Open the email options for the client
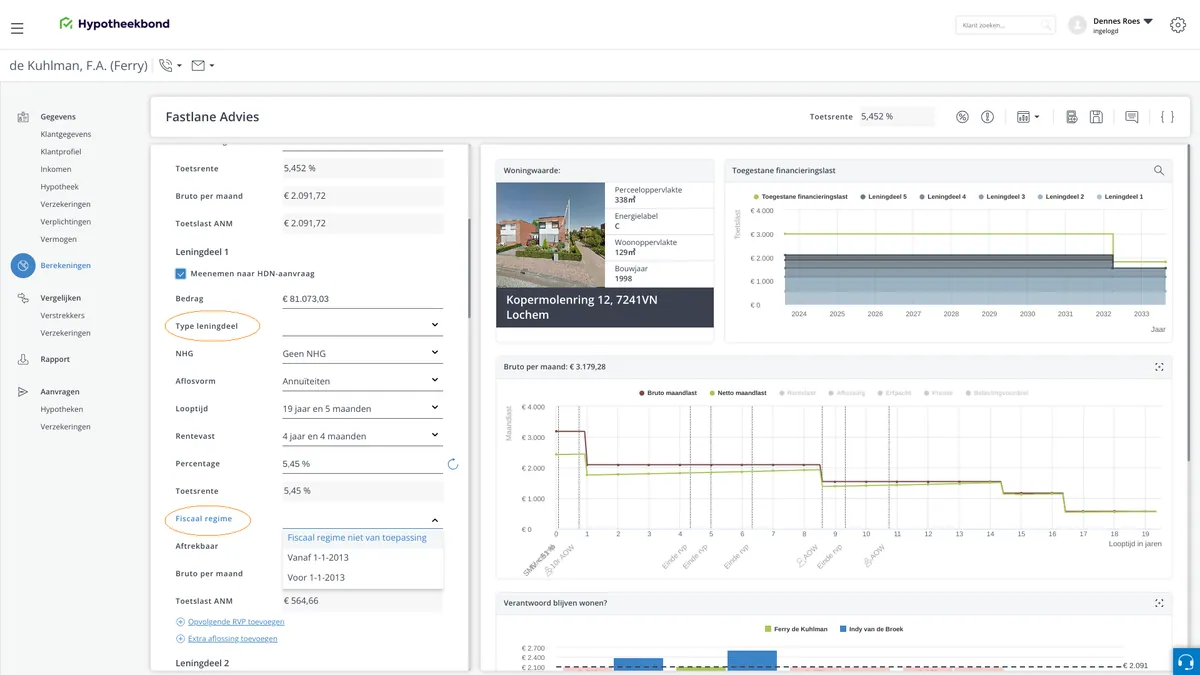 click(x=203, y=66)
